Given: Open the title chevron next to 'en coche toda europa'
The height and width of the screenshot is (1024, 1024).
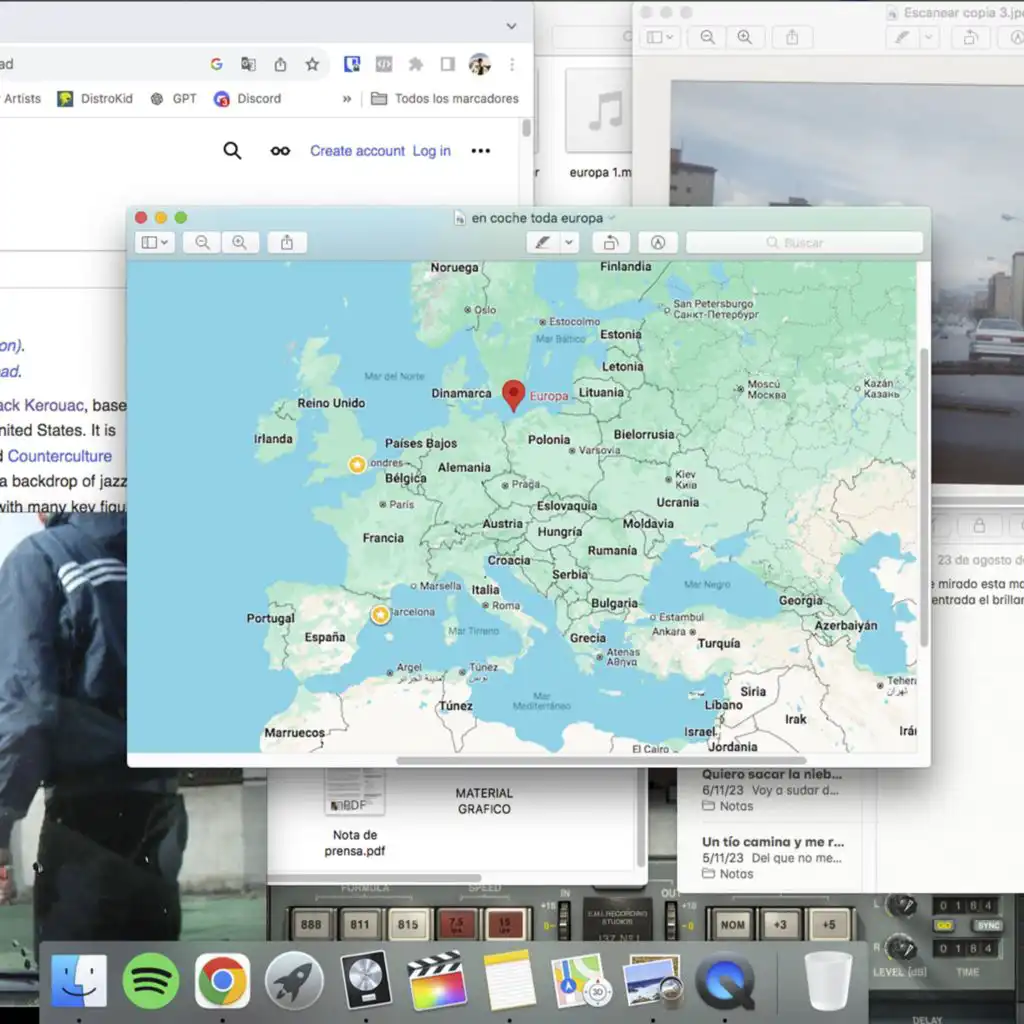Looking at the screenshot, I should coord(612,218).
